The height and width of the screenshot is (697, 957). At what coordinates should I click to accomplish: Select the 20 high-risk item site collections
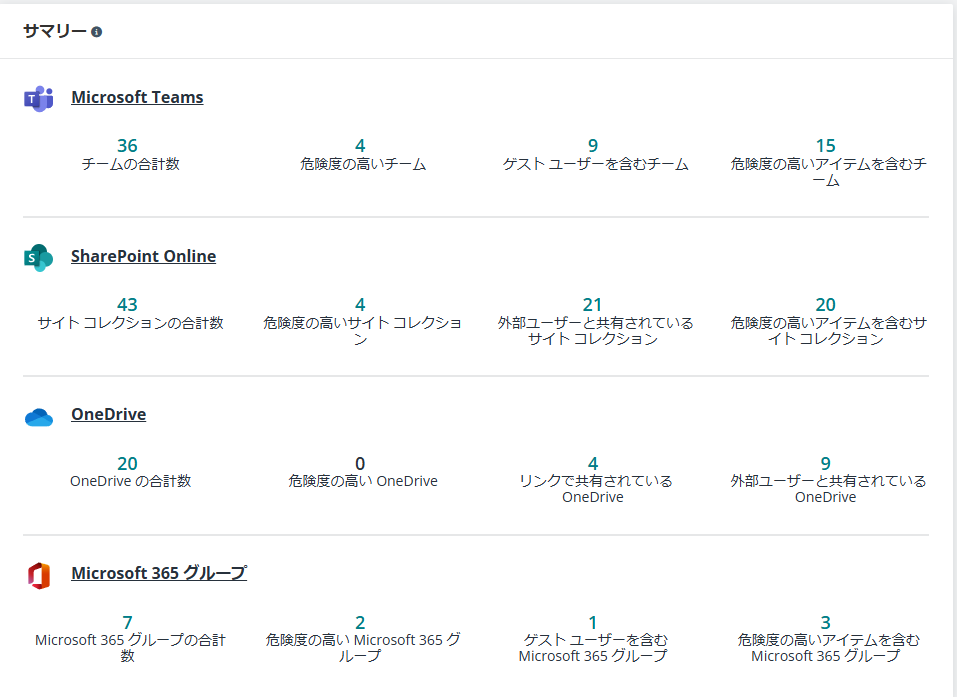pyautogui.click(x=825, y=305)
